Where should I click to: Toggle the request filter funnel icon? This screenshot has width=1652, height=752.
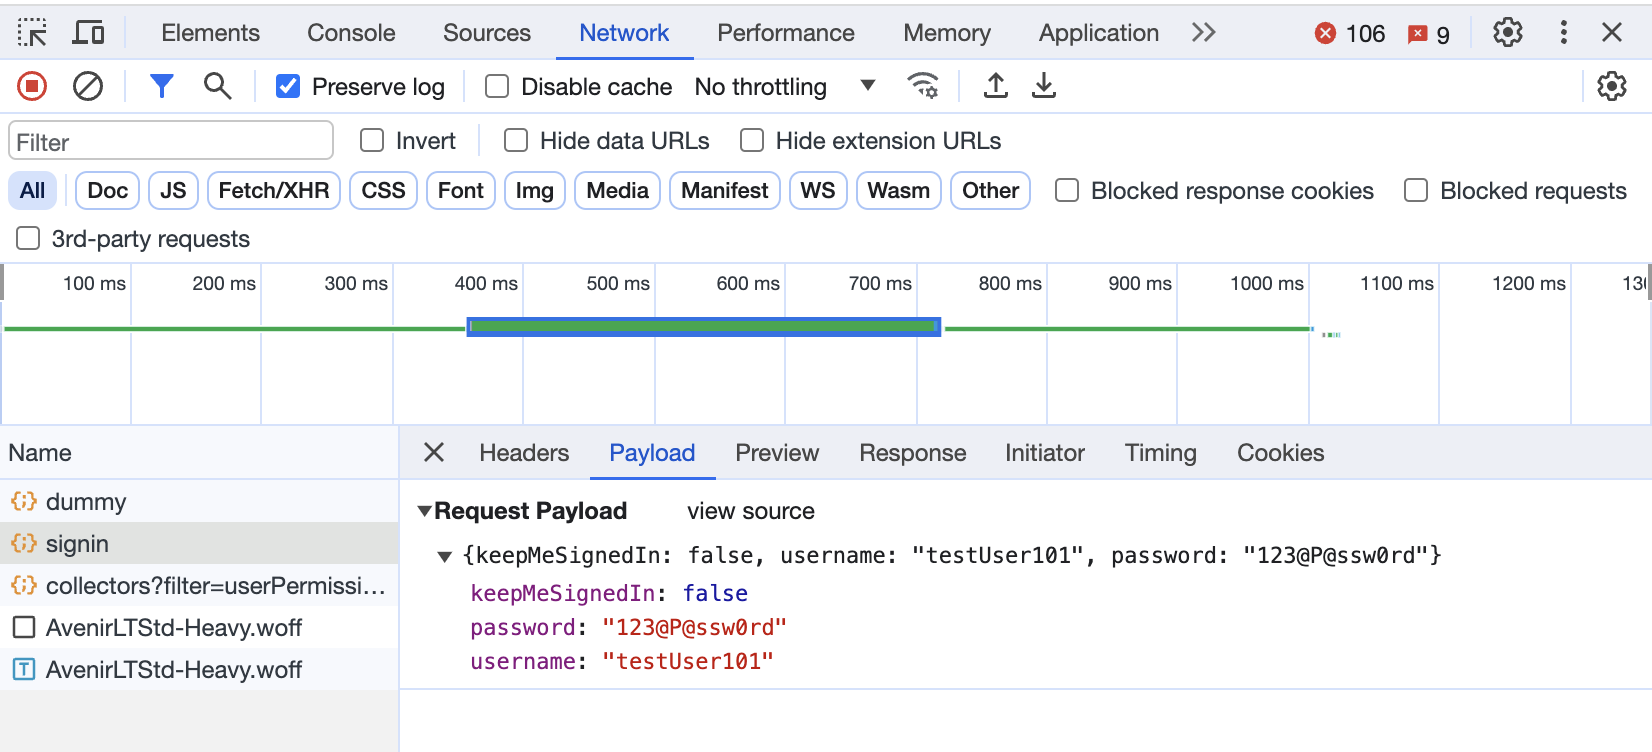161,87
